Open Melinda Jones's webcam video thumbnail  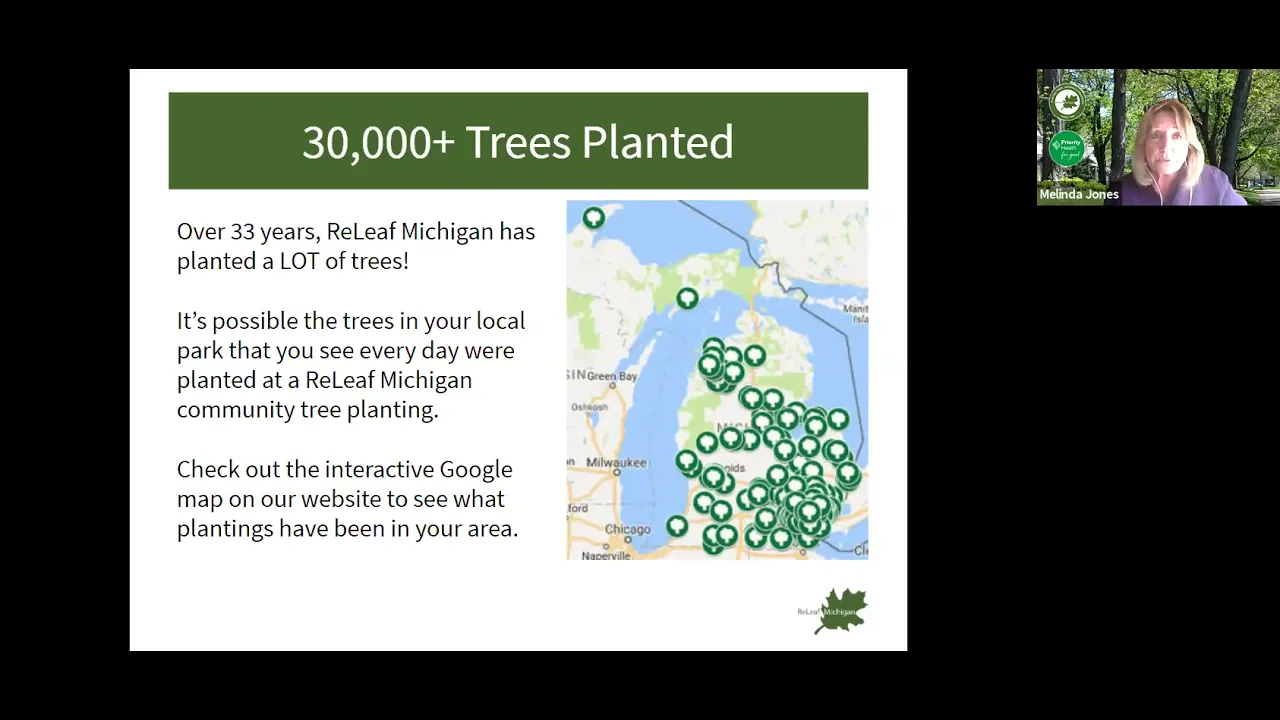[x=1158, y=137]
